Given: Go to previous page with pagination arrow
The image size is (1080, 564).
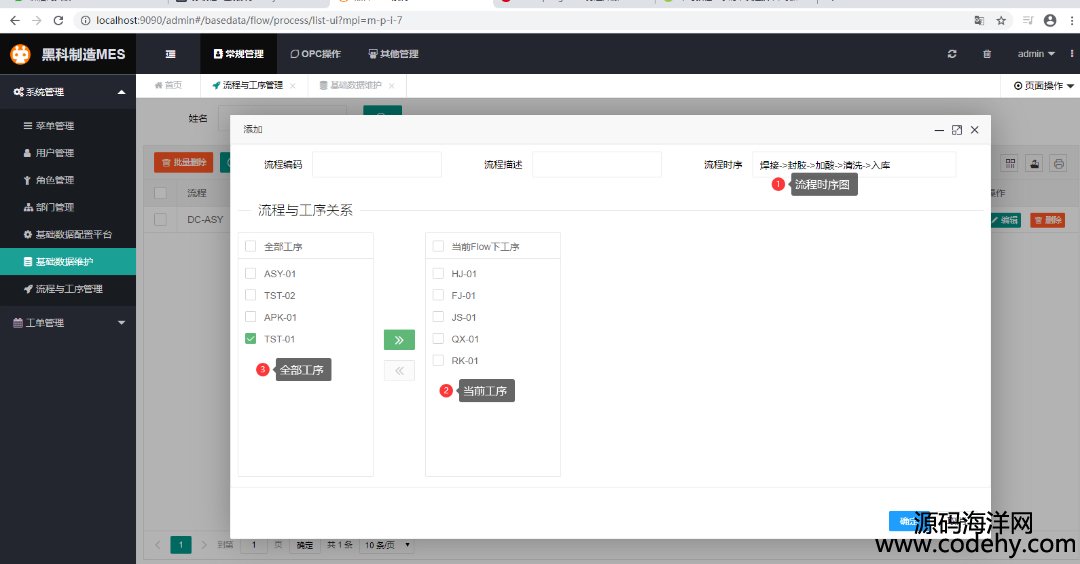Looking at the screenshot, I should point(158,545).
